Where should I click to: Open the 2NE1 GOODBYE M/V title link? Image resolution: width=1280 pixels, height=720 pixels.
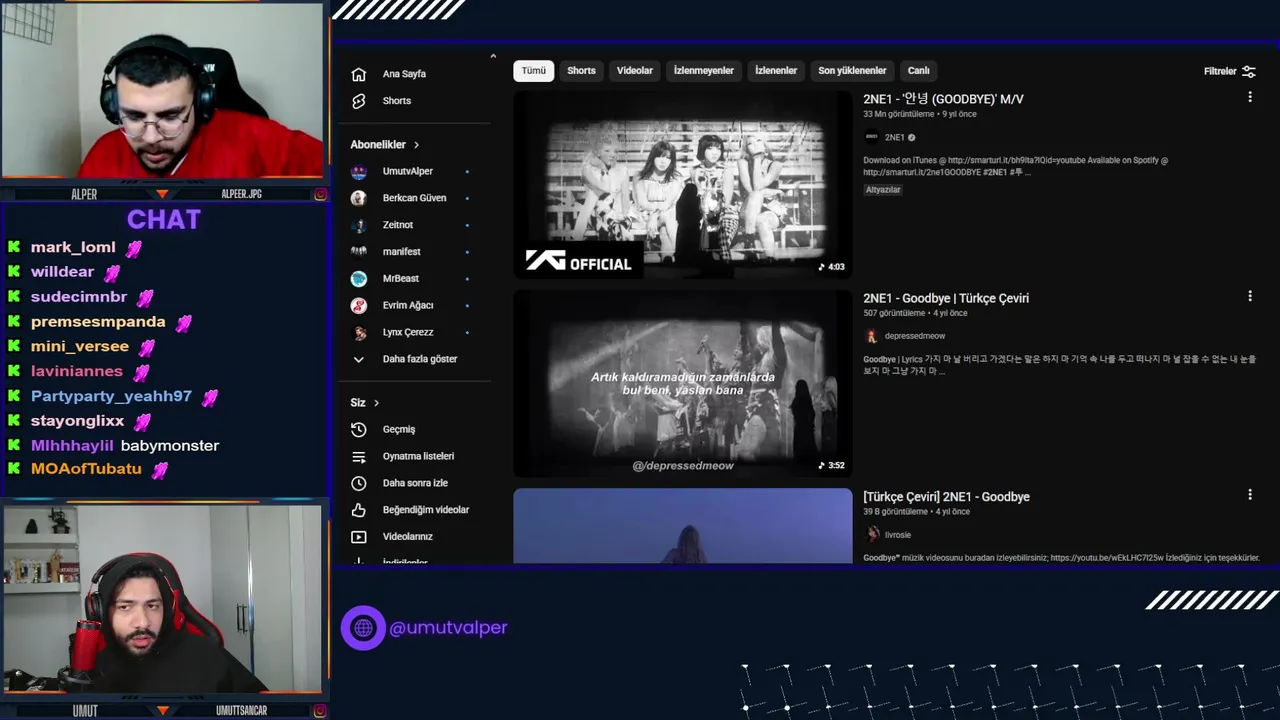[x=943, y=99]
